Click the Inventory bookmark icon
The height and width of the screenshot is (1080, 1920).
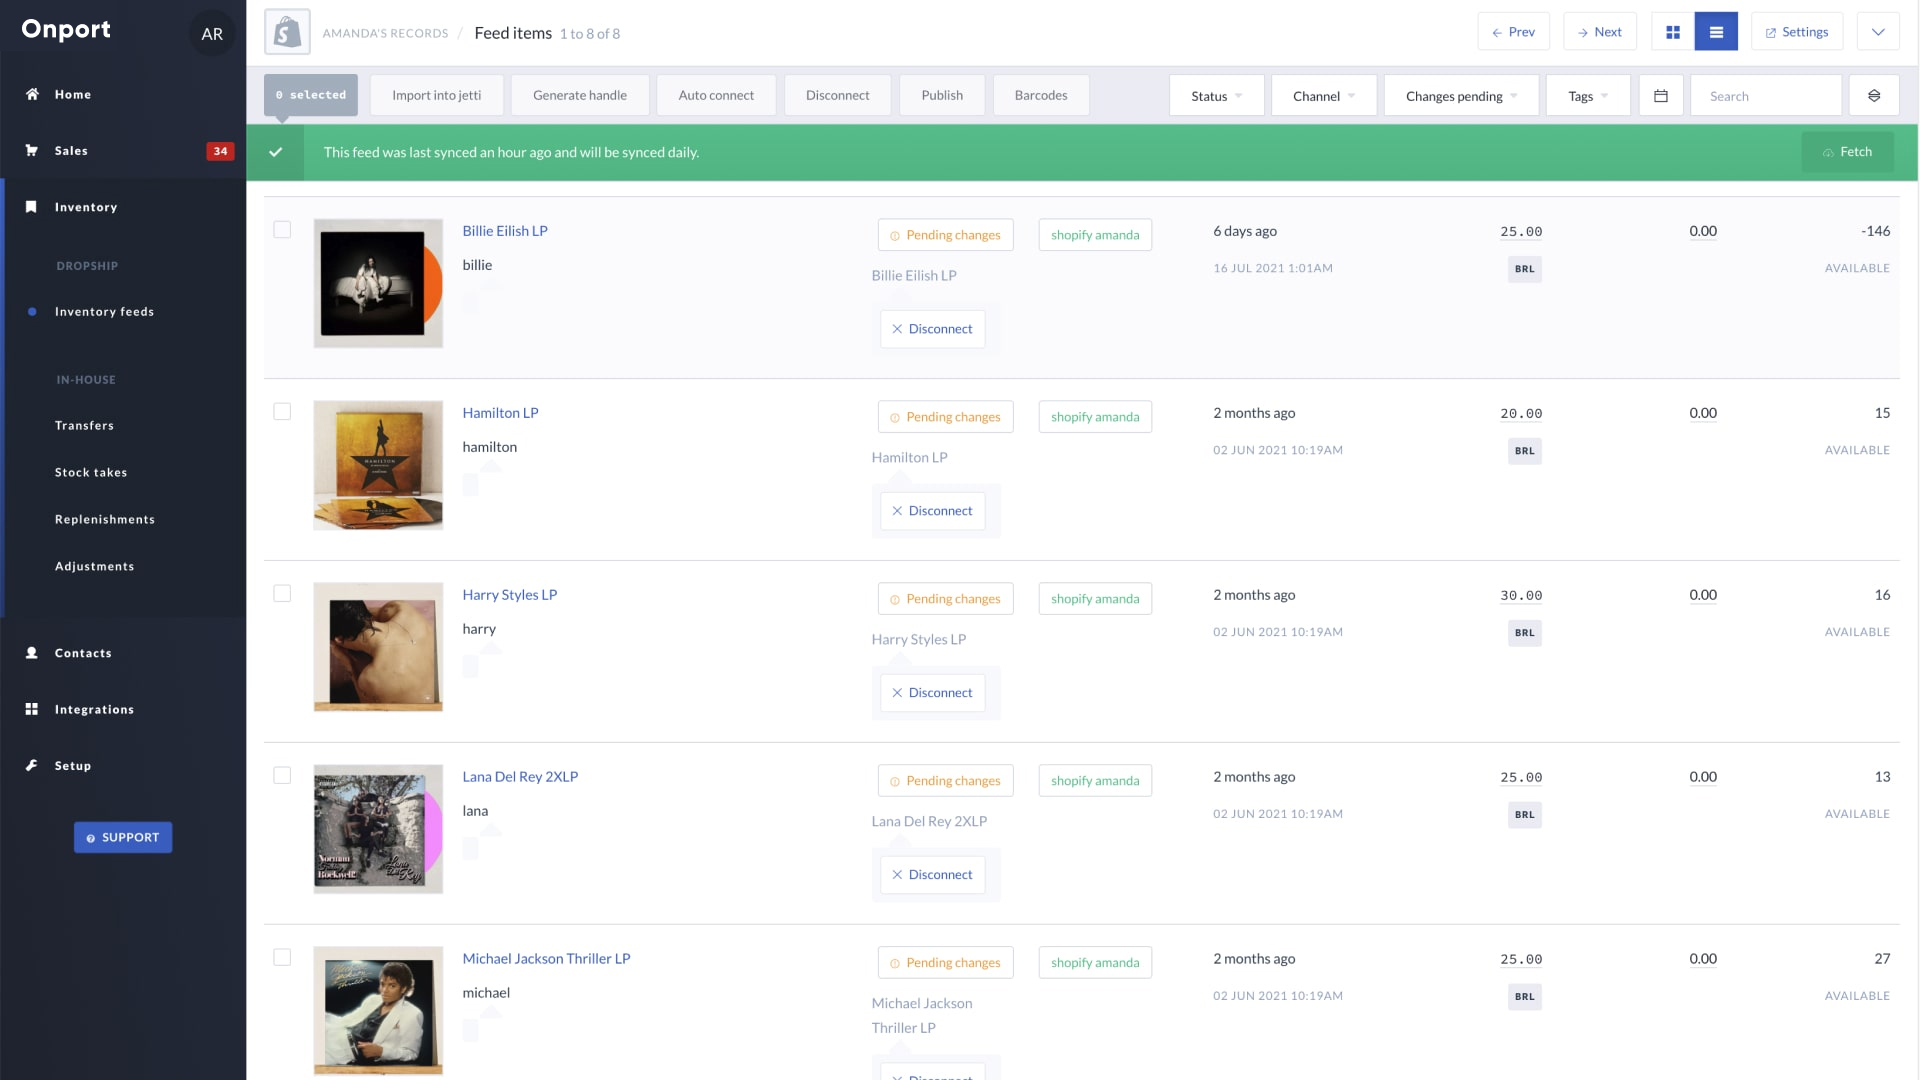[x=32, y=207]
